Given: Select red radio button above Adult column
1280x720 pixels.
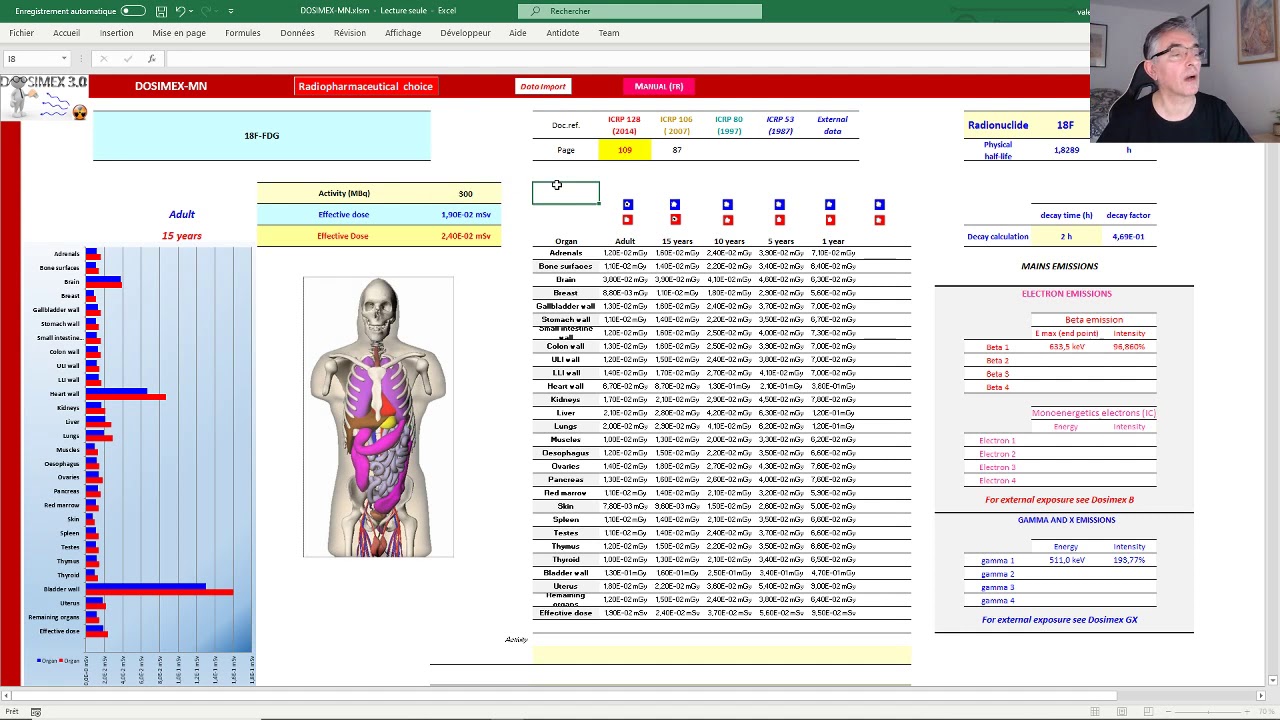Looking at the screenshot, I should pos(627,220).
